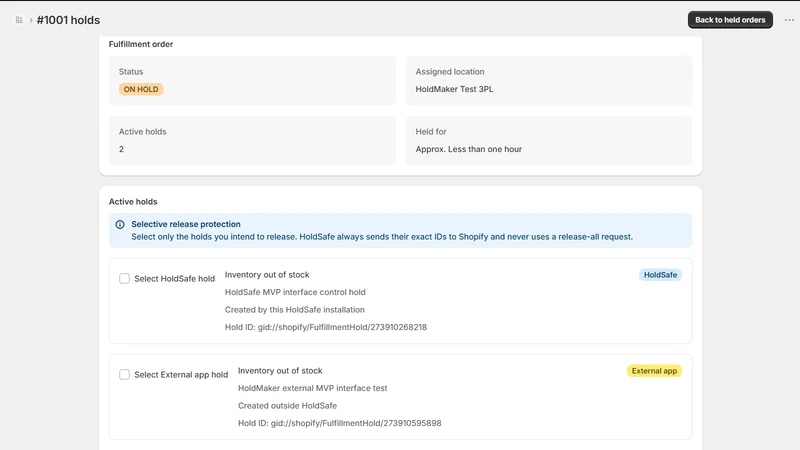
Task: Open the three-dot more actions menu
Action: [789, 20]
